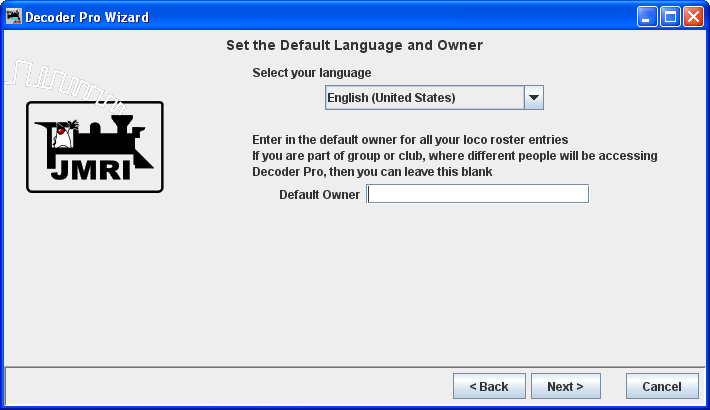Maximize the Decoder Pro Wizard window

(x=671, y=17)
